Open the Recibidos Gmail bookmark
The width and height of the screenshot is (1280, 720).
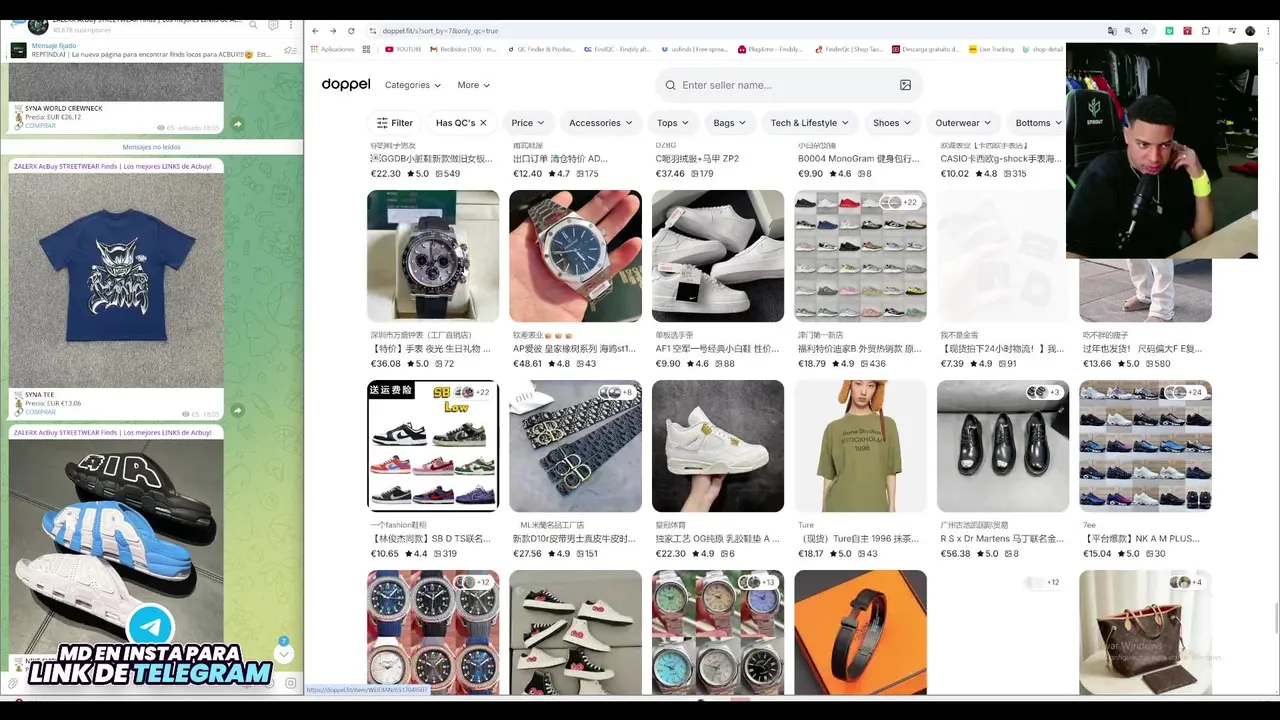464,49
